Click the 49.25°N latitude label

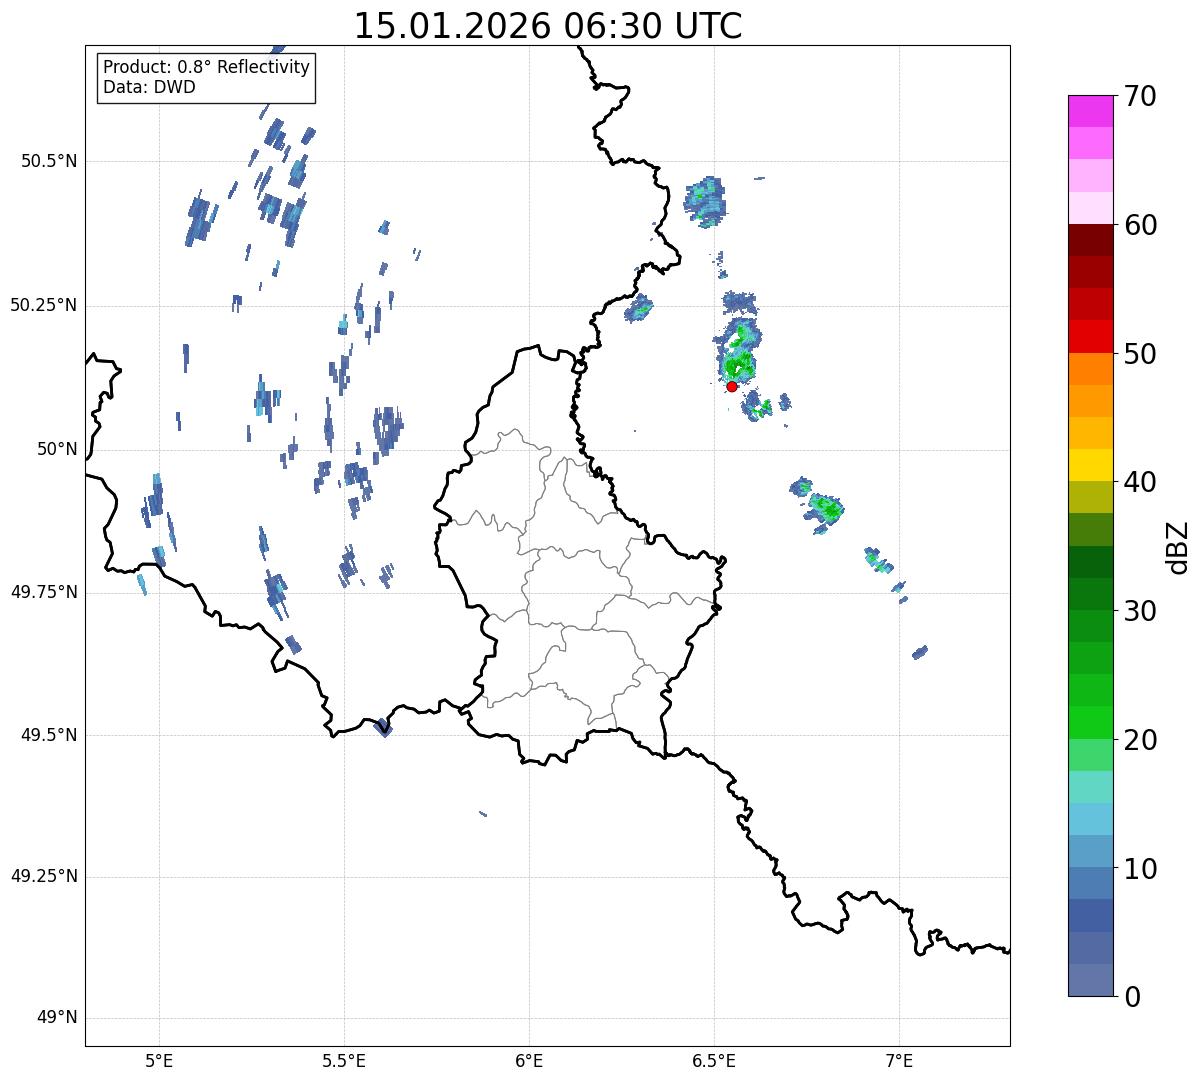pyautogui.click(x=44, y=877)
